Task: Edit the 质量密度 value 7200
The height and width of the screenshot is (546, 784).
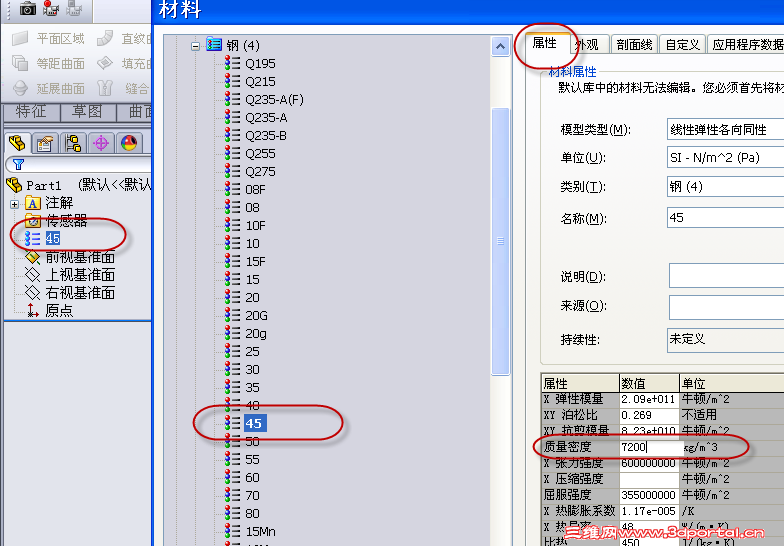Action: [651, 447]
